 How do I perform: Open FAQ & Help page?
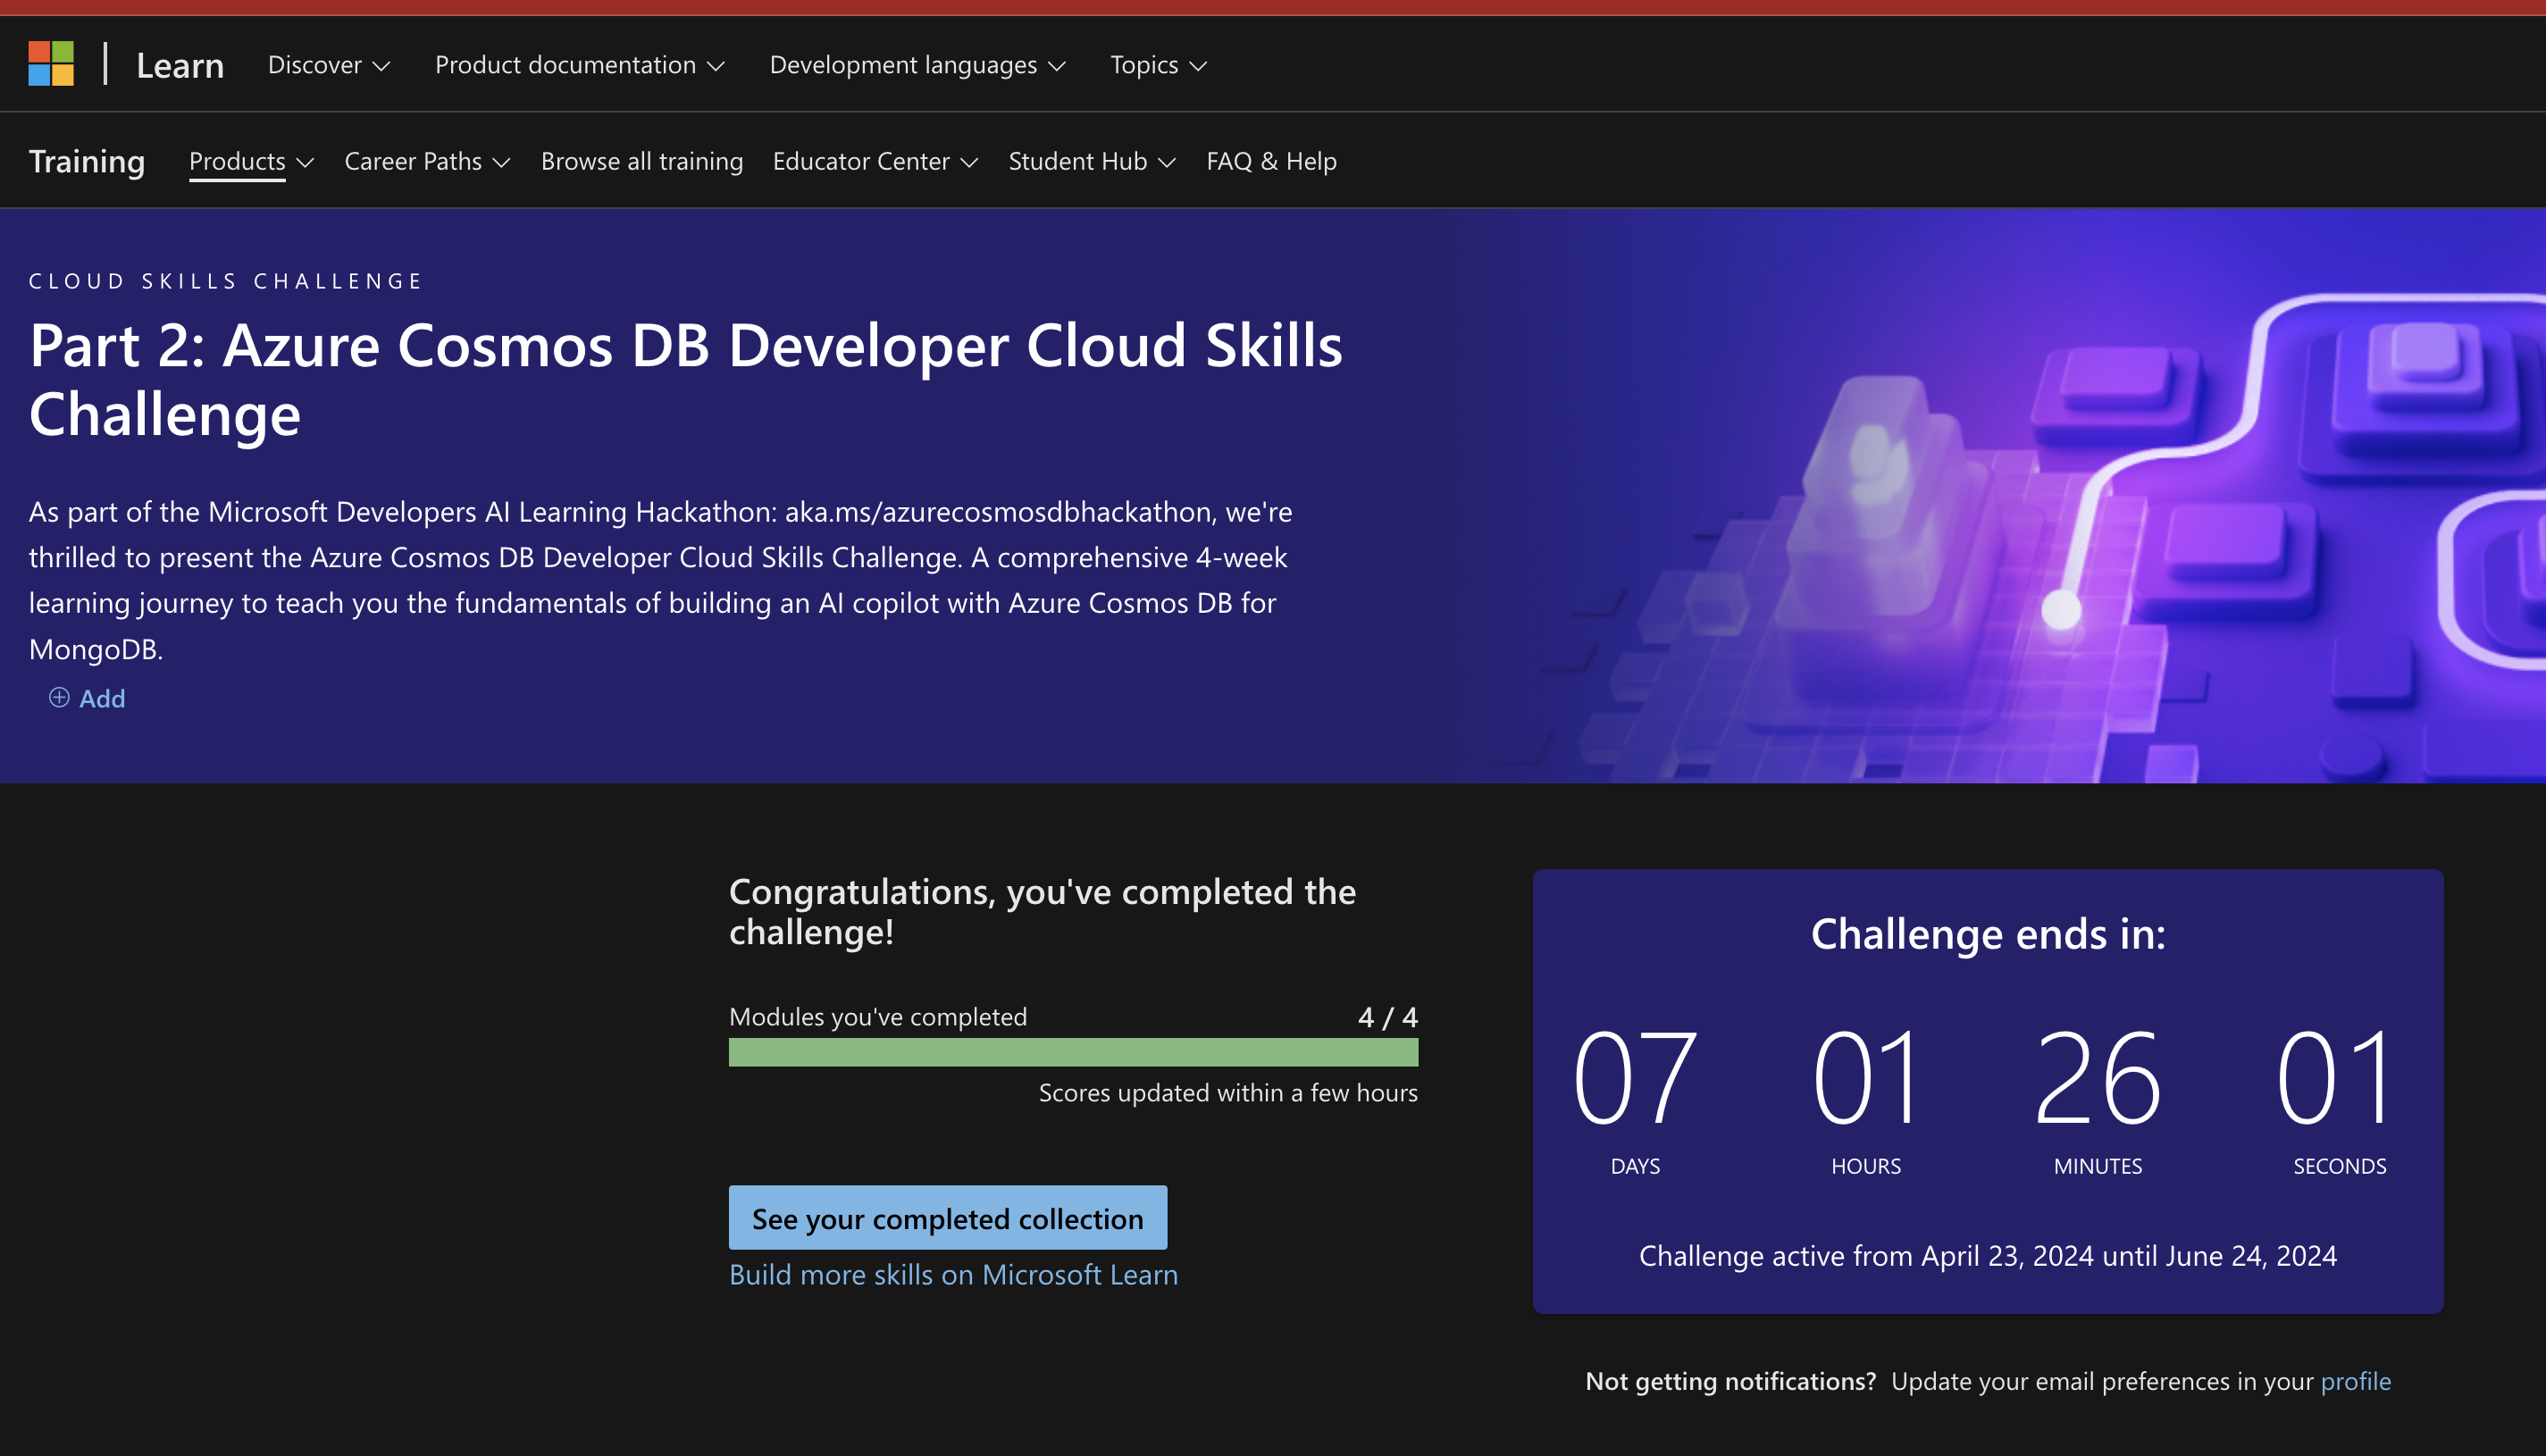(1271, 161)
